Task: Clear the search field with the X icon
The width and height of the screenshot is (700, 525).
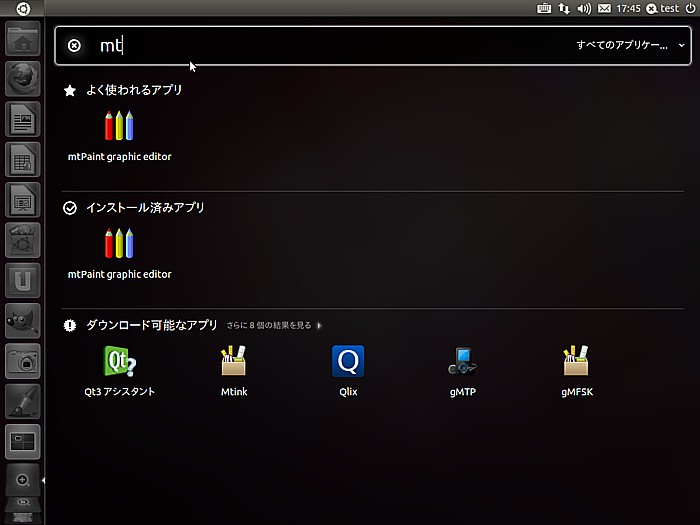Action: click(x=74, y=45)
